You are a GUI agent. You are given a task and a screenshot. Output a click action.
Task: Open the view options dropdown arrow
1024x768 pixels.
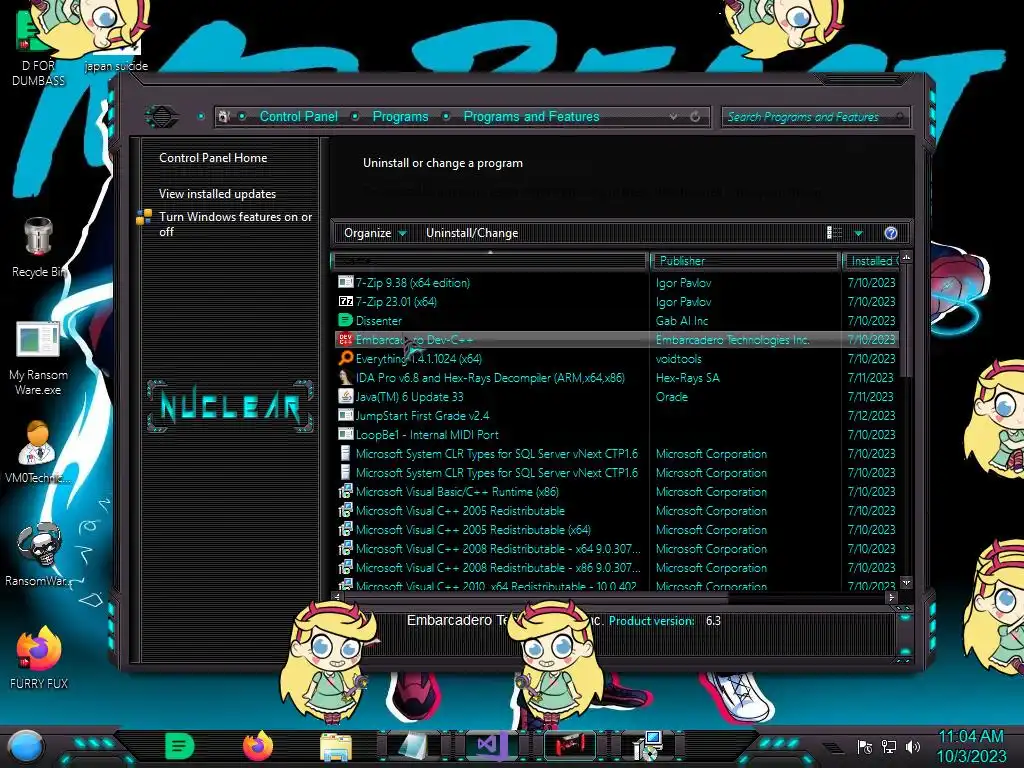tap(859, 233)
